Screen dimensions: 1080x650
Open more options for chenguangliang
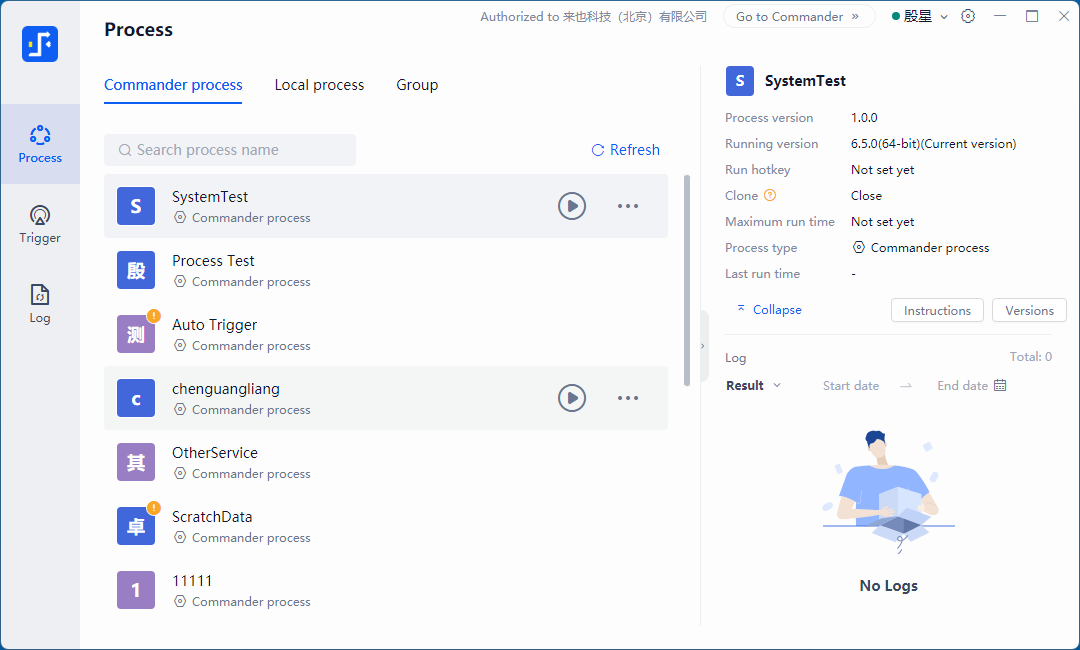628,398
